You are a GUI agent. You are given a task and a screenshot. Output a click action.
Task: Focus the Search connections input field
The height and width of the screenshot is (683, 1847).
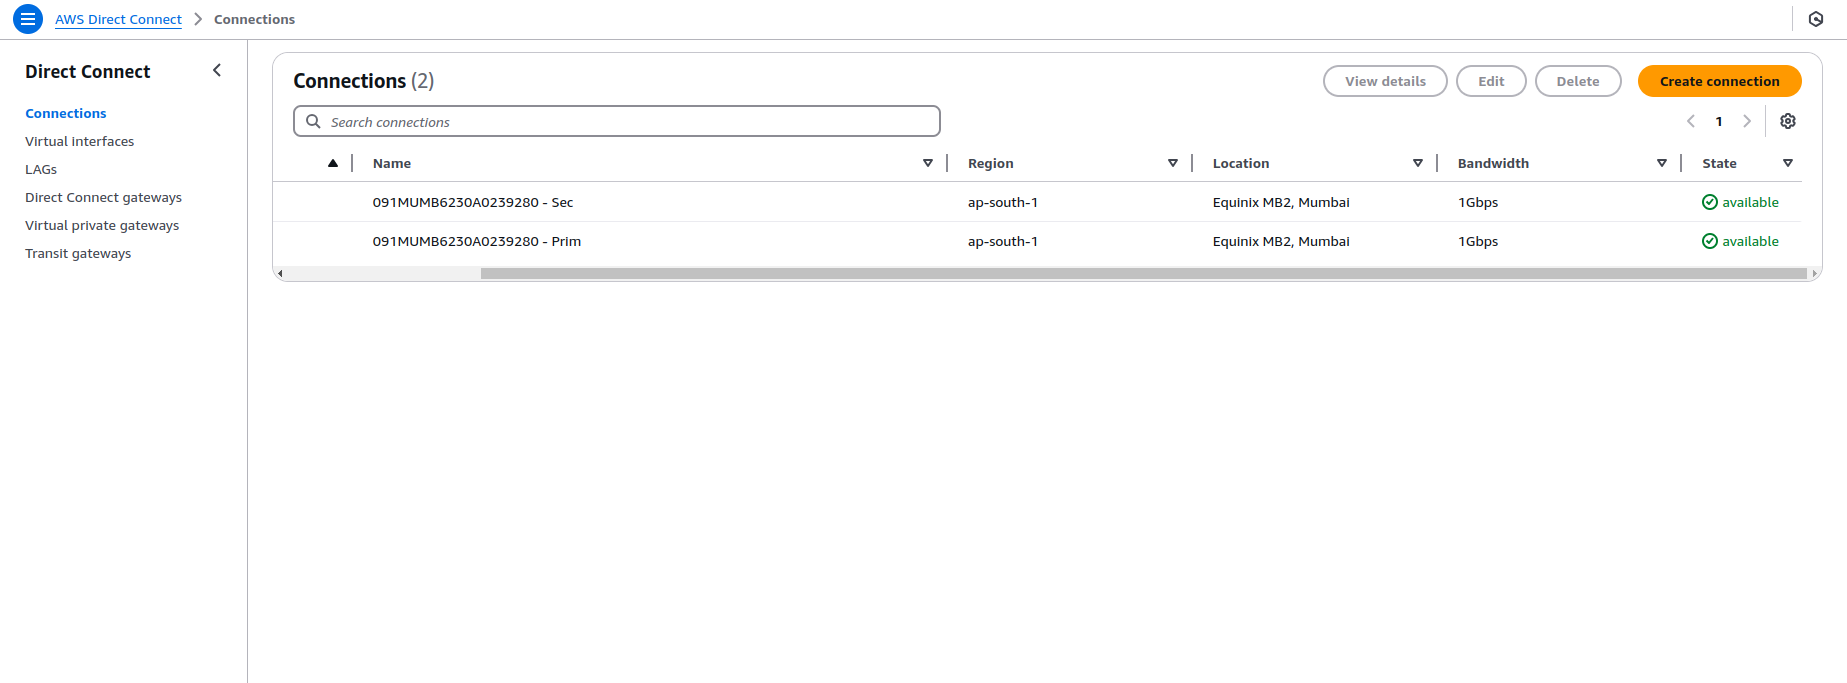tap(617, 121)
